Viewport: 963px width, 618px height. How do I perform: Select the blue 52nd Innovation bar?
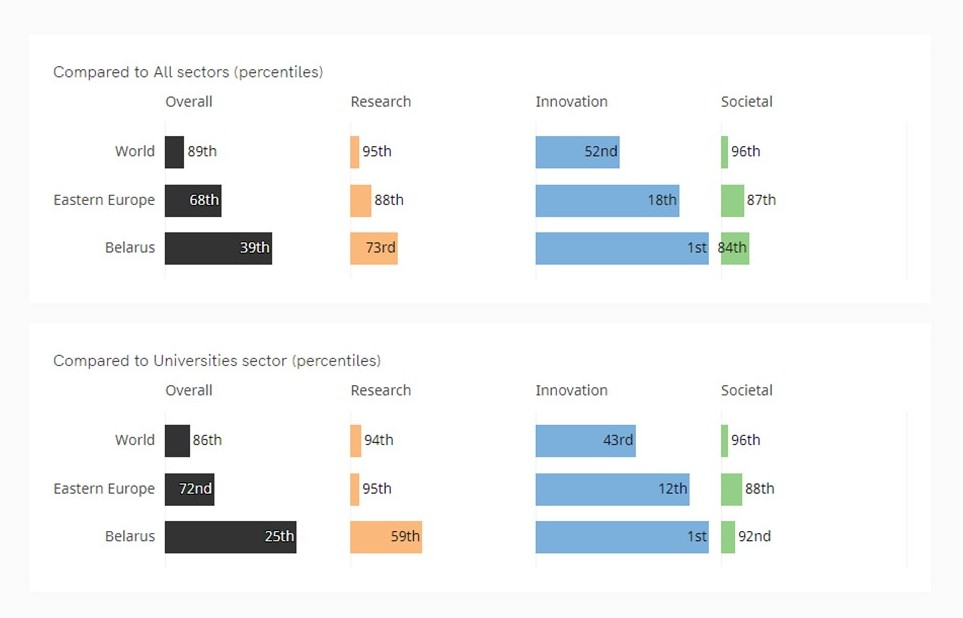[577, 152]
